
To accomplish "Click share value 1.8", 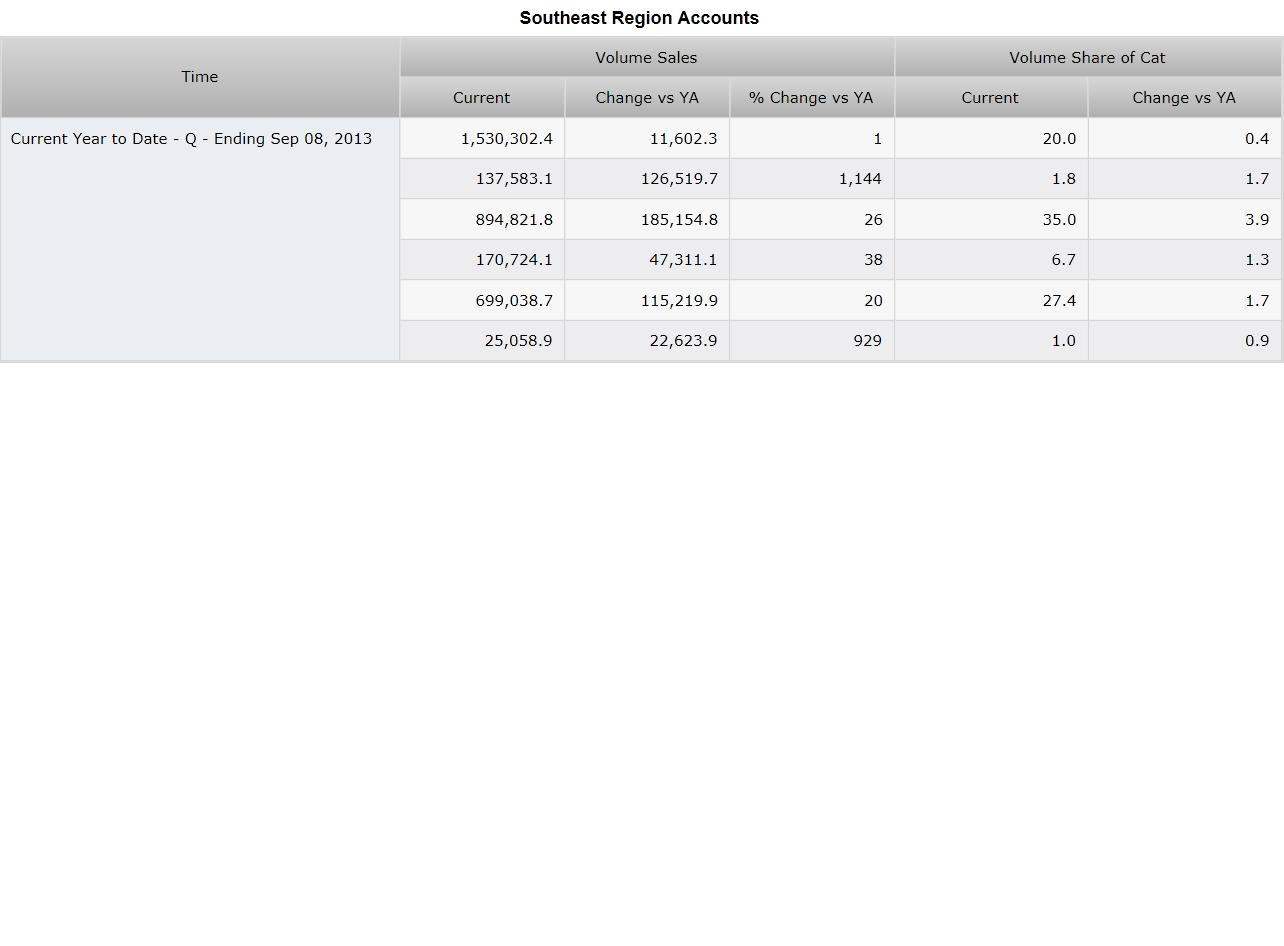I will 991,179.
